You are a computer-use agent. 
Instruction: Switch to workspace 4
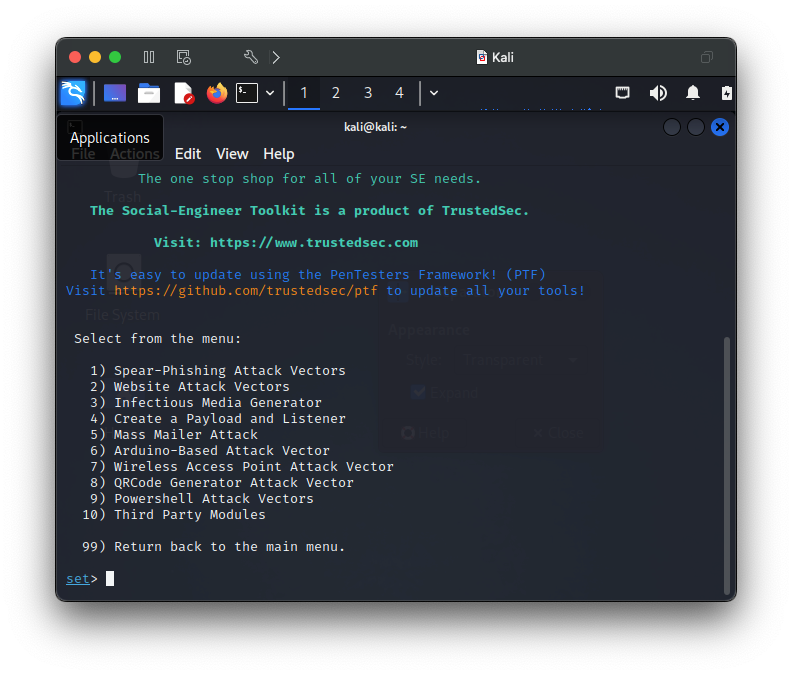[399, 93]
